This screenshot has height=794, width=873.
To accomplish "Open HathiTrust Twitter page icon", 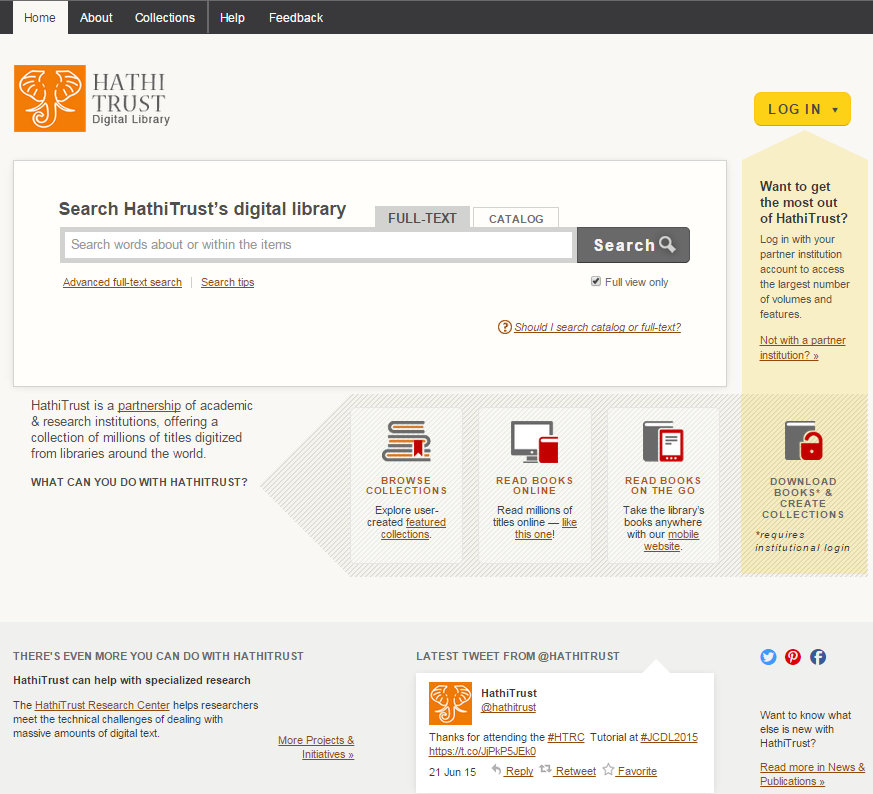I will pyautogui.click(x=768, y=657).
